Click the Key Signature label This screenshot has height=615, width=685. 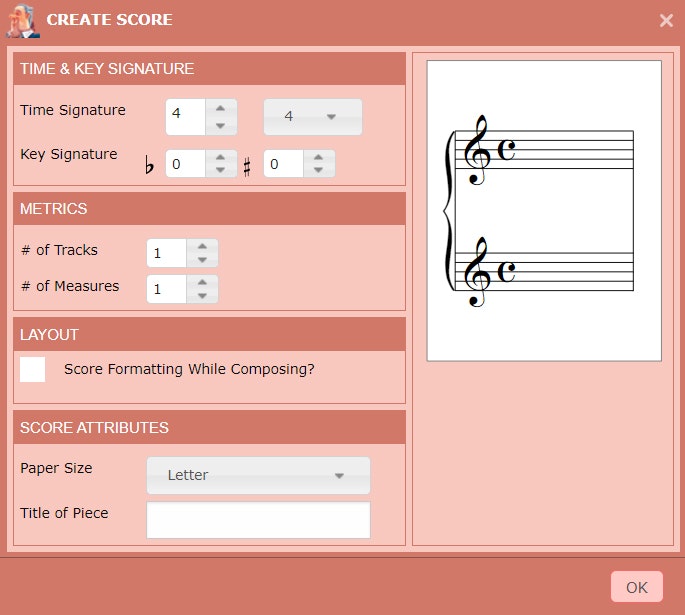[69, 154]
